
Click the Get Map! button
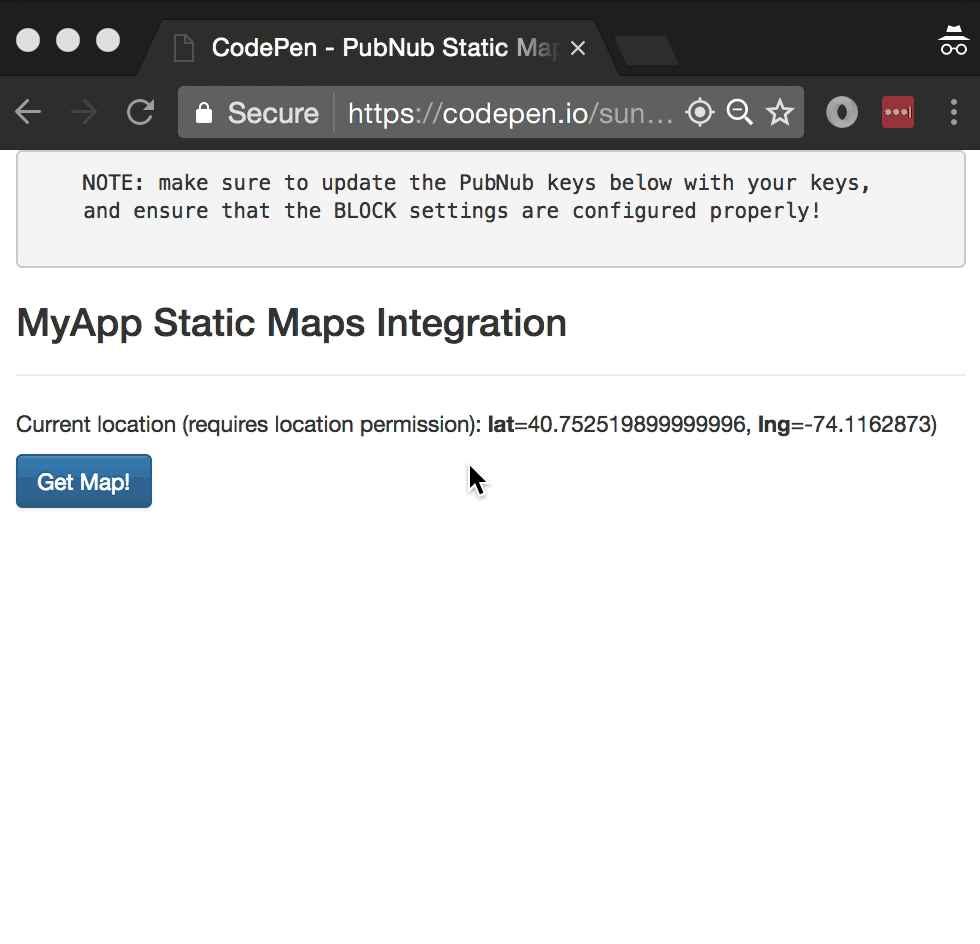[x=83, y=481]
